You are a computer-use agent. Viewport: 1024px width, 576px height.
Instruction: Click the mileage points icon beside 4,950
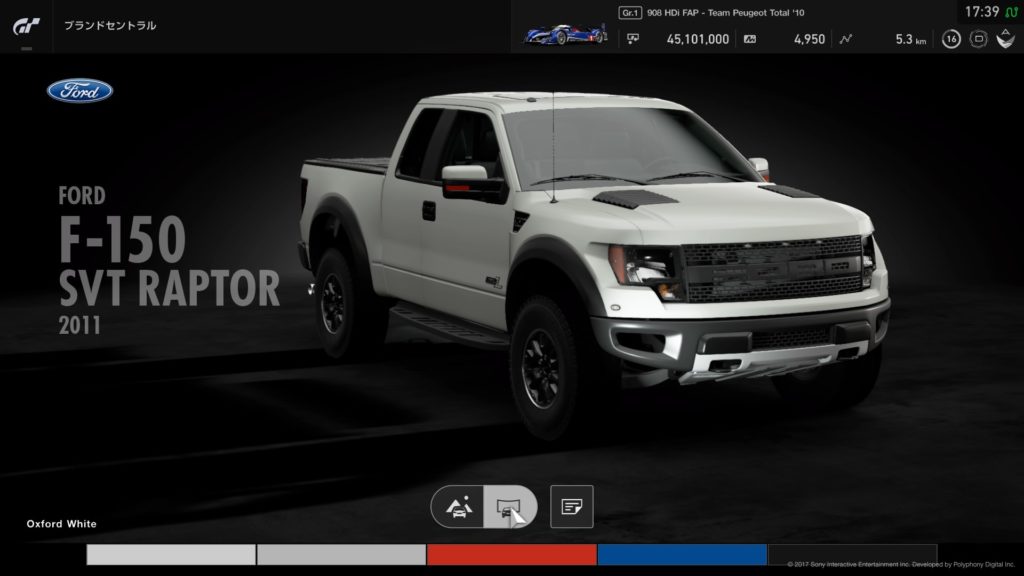click(750, 39)
